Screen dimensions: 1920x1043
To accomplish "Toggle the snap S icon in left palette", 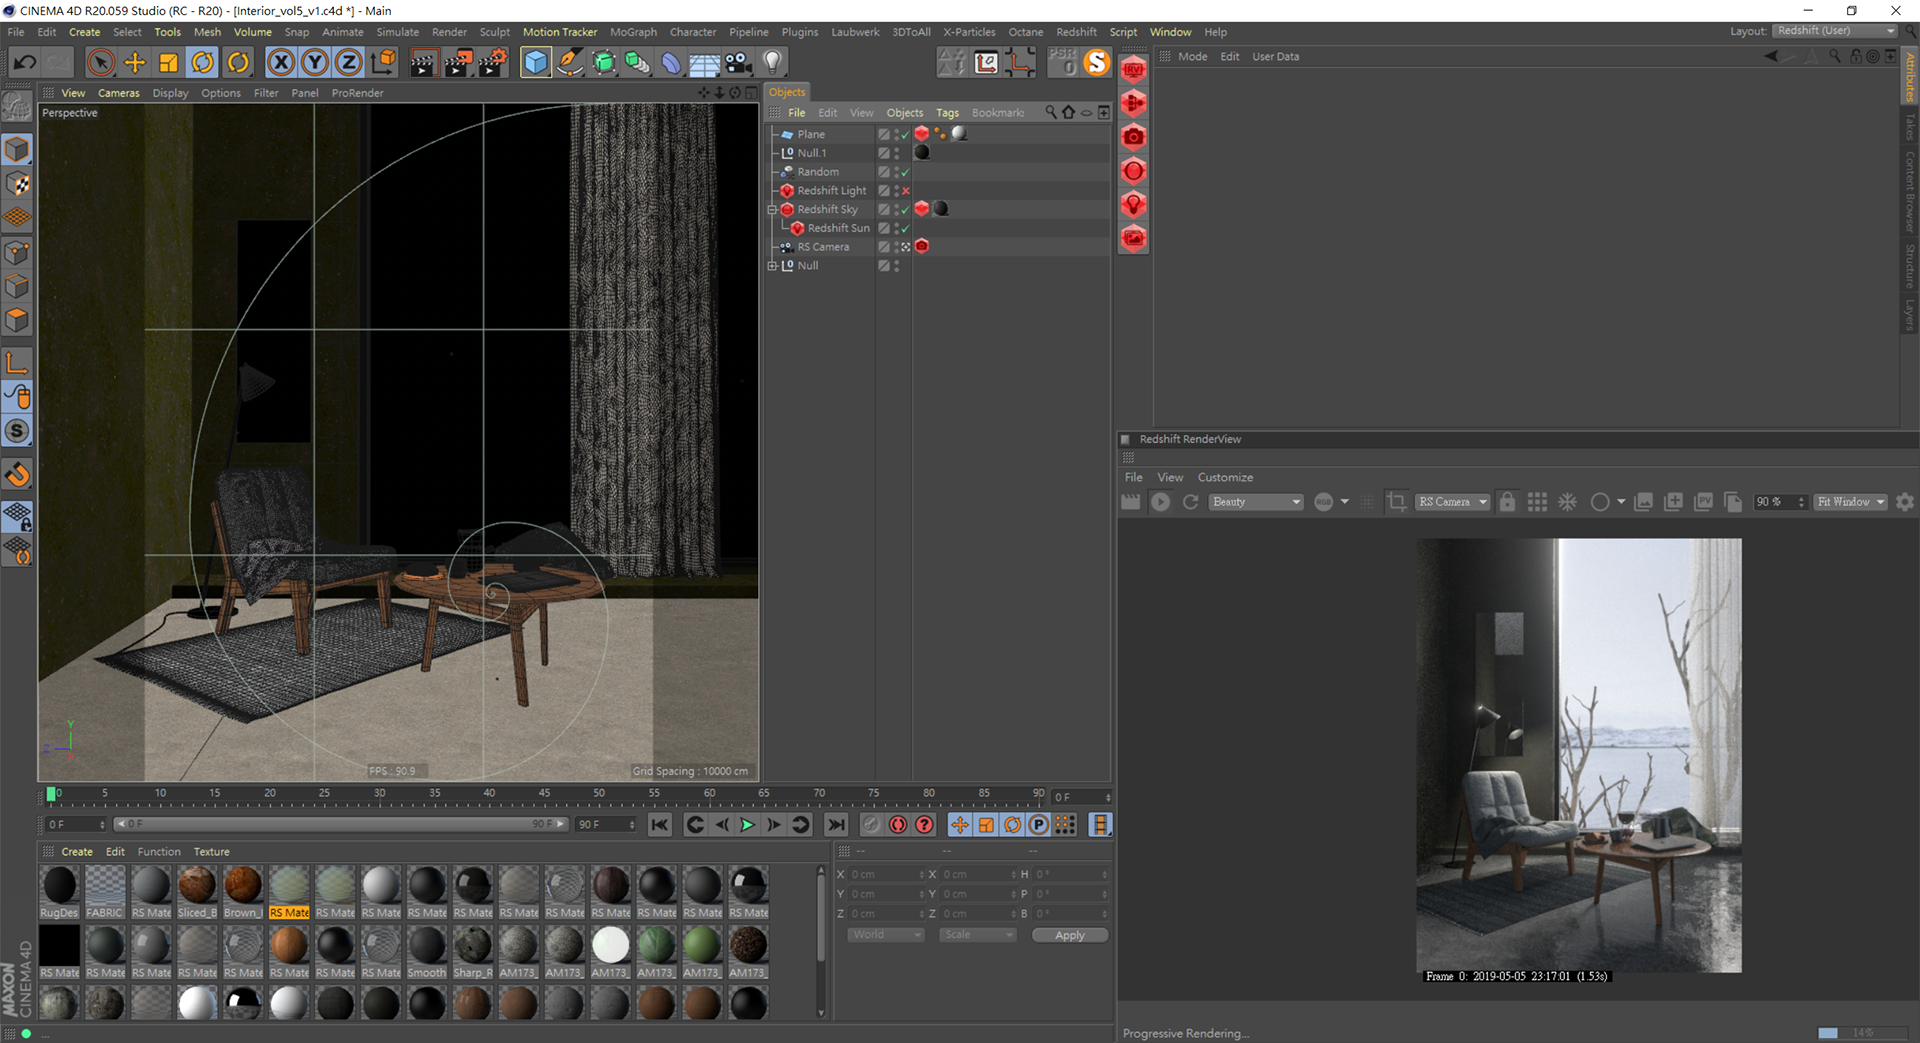I will [17, 431].
